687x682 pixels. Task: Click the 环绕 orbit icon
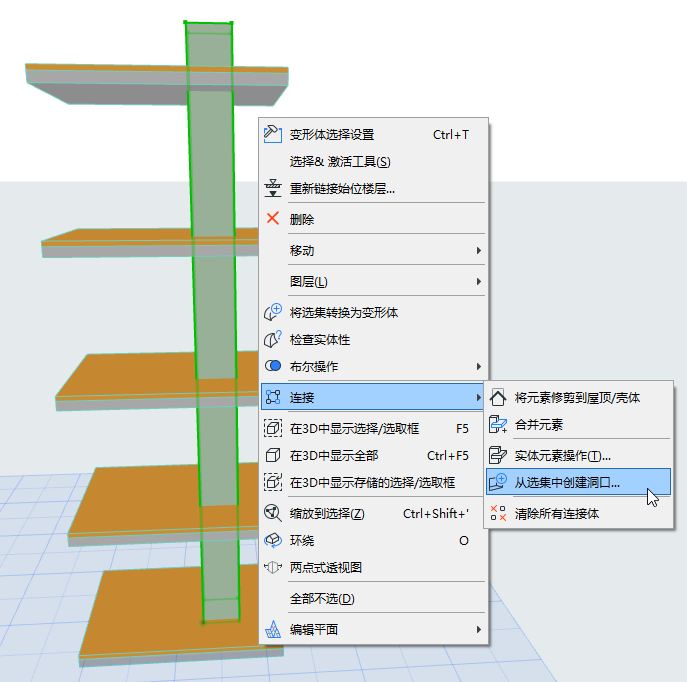point(273,540)
